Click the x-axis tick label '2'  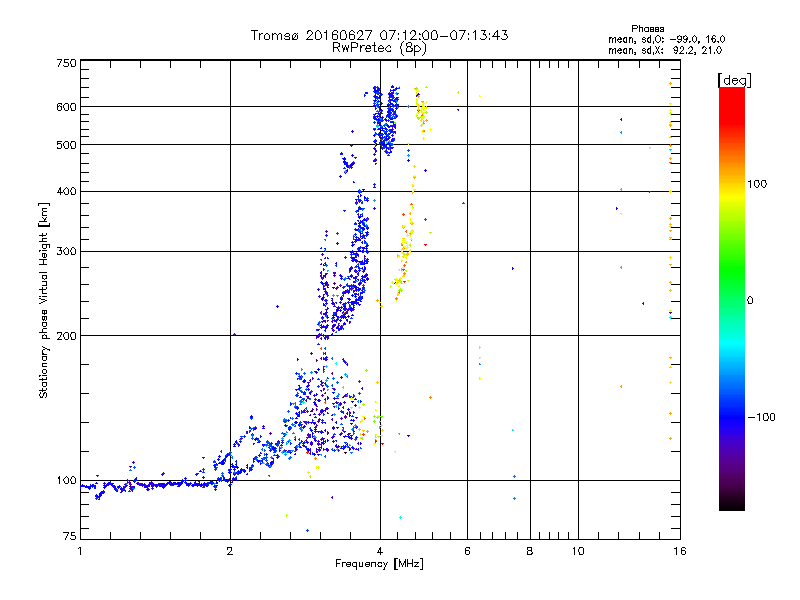click(230, 551)
